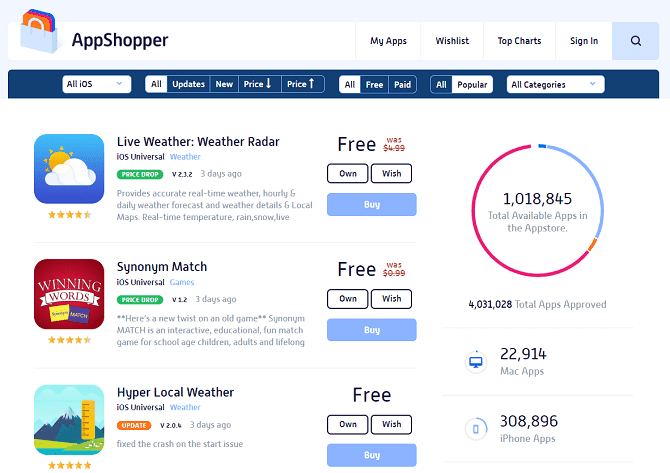Click 'fixed the crash on the start issue'

coord(180,444)
